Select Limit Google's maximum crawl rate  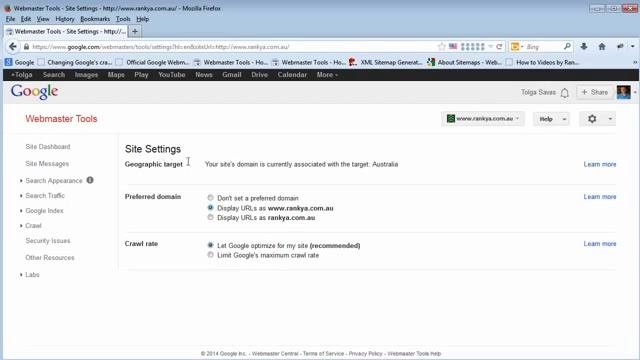point(210,255)
